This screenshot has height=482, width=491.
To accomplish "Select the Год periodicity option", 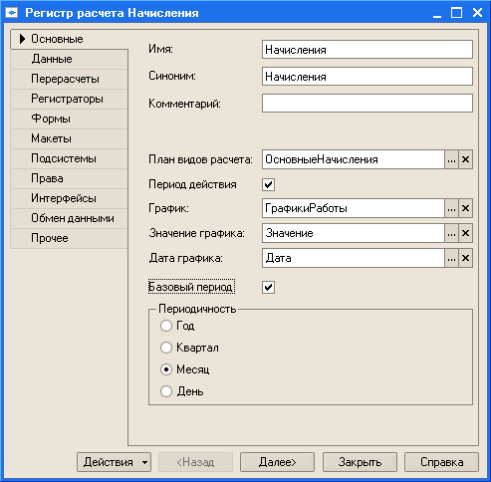I will pos(166,326).
